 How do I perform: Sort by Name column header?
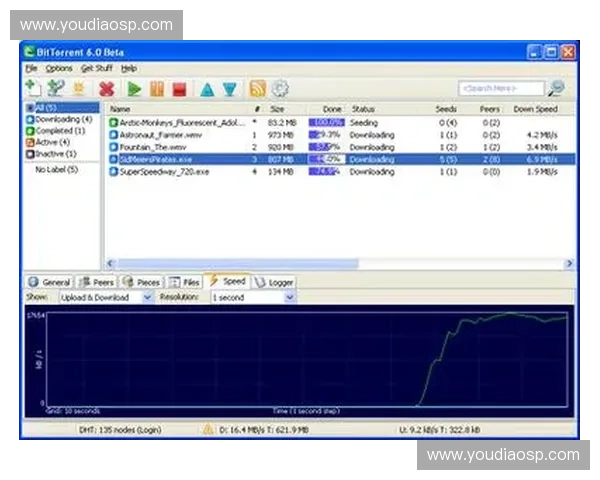(x=120, y=109)
